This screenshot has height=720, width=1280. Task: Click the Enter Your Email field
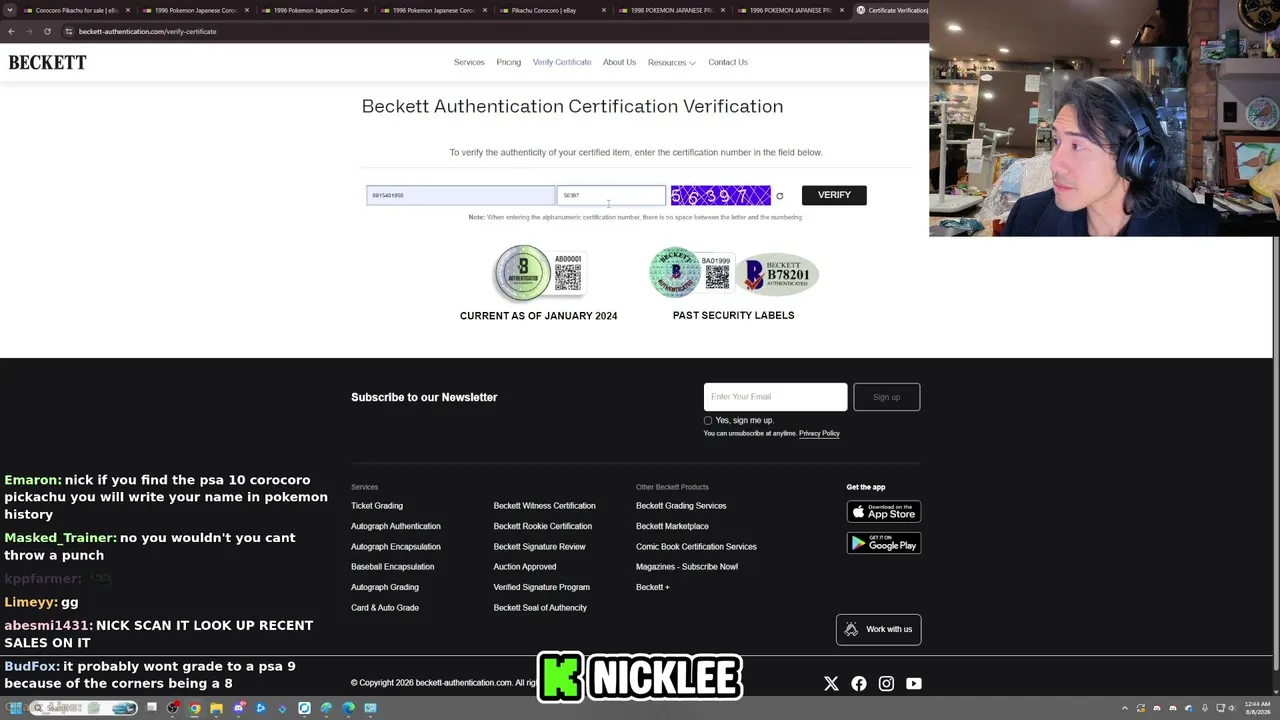point(775,397)
